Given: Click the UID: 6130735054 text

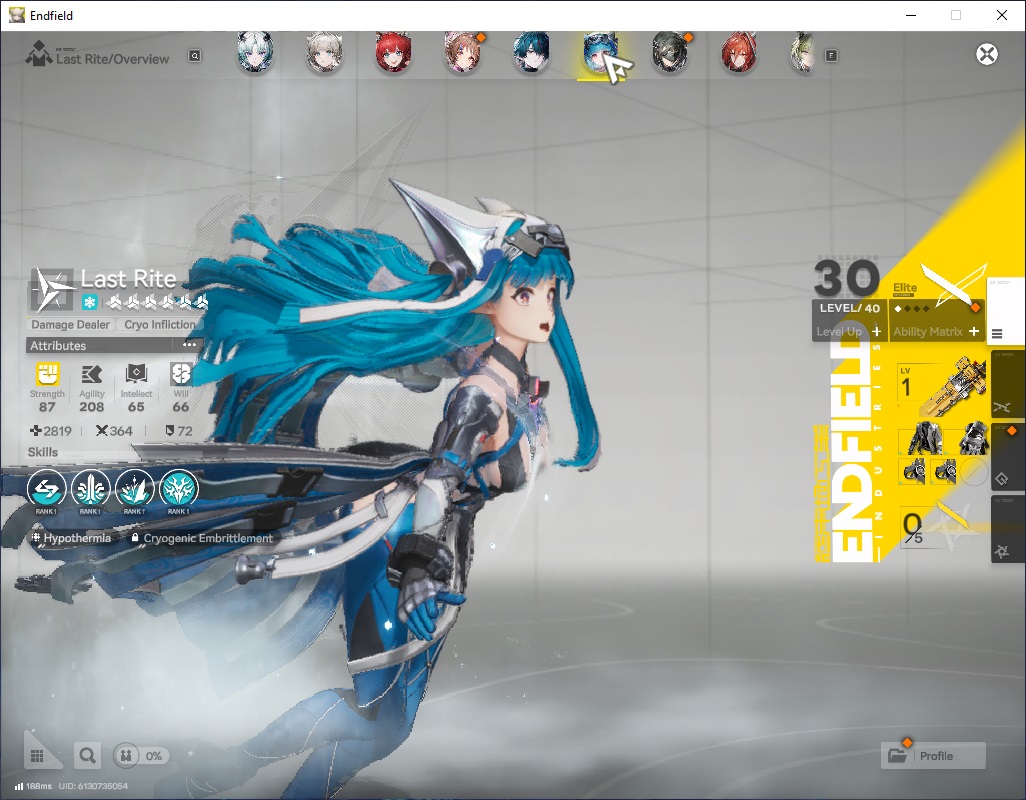Looking at the screenshot, I should pos(93,786).
